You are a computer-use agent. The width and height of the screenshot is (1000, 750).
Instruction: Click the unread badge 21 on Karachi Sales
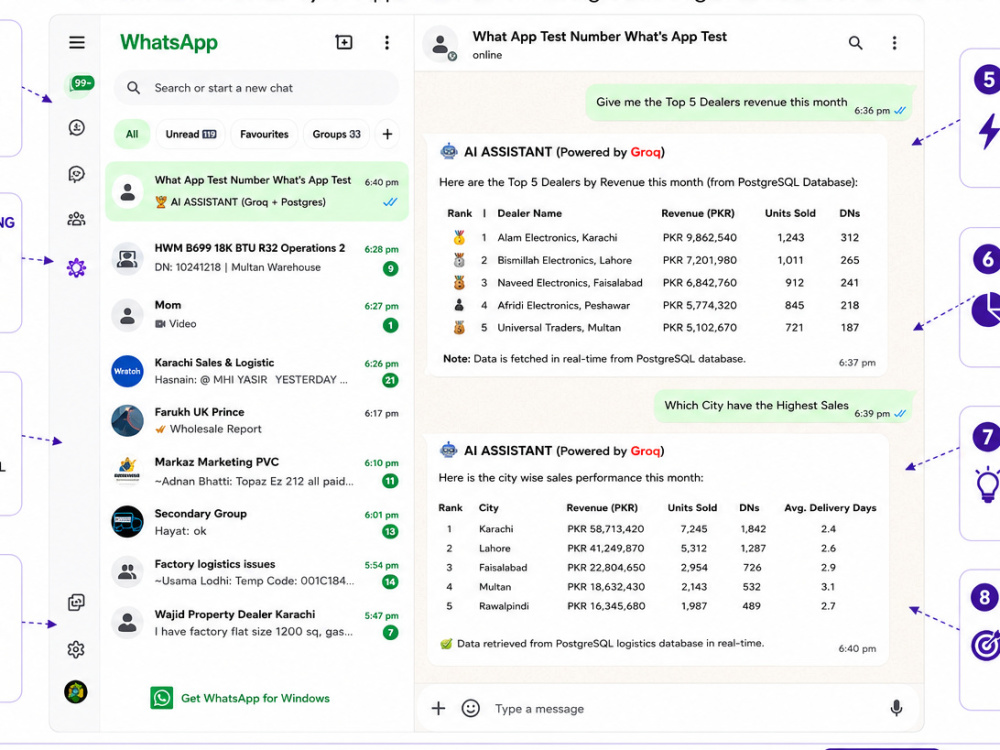390,381
